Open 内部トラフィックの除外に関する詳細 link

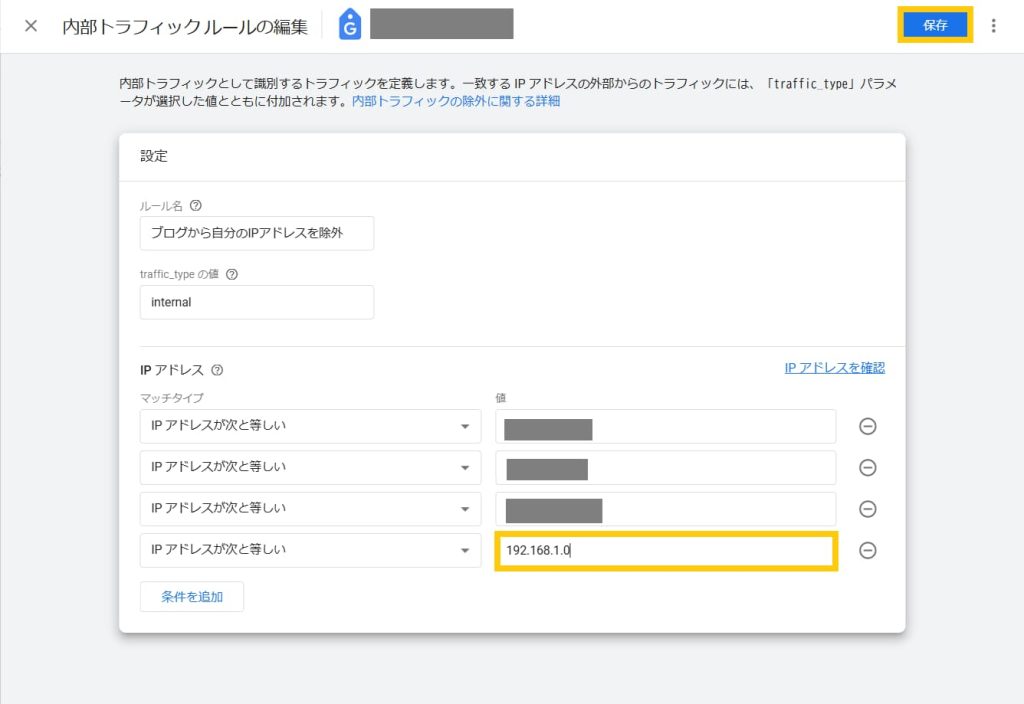455,102
